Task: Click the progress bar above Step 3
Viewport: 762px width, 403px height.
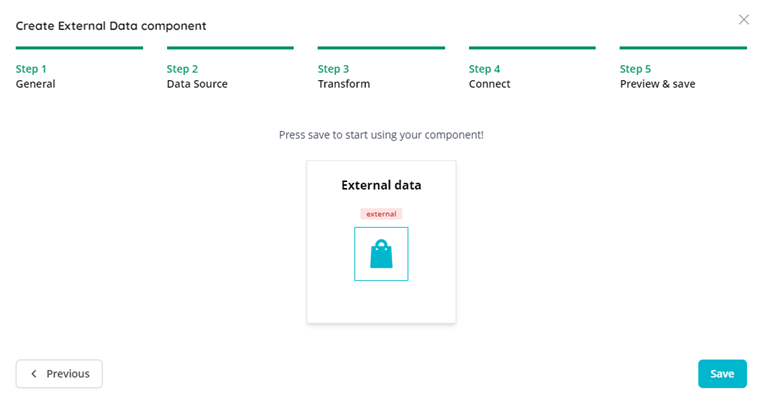Action: click(x=381, y=48)
